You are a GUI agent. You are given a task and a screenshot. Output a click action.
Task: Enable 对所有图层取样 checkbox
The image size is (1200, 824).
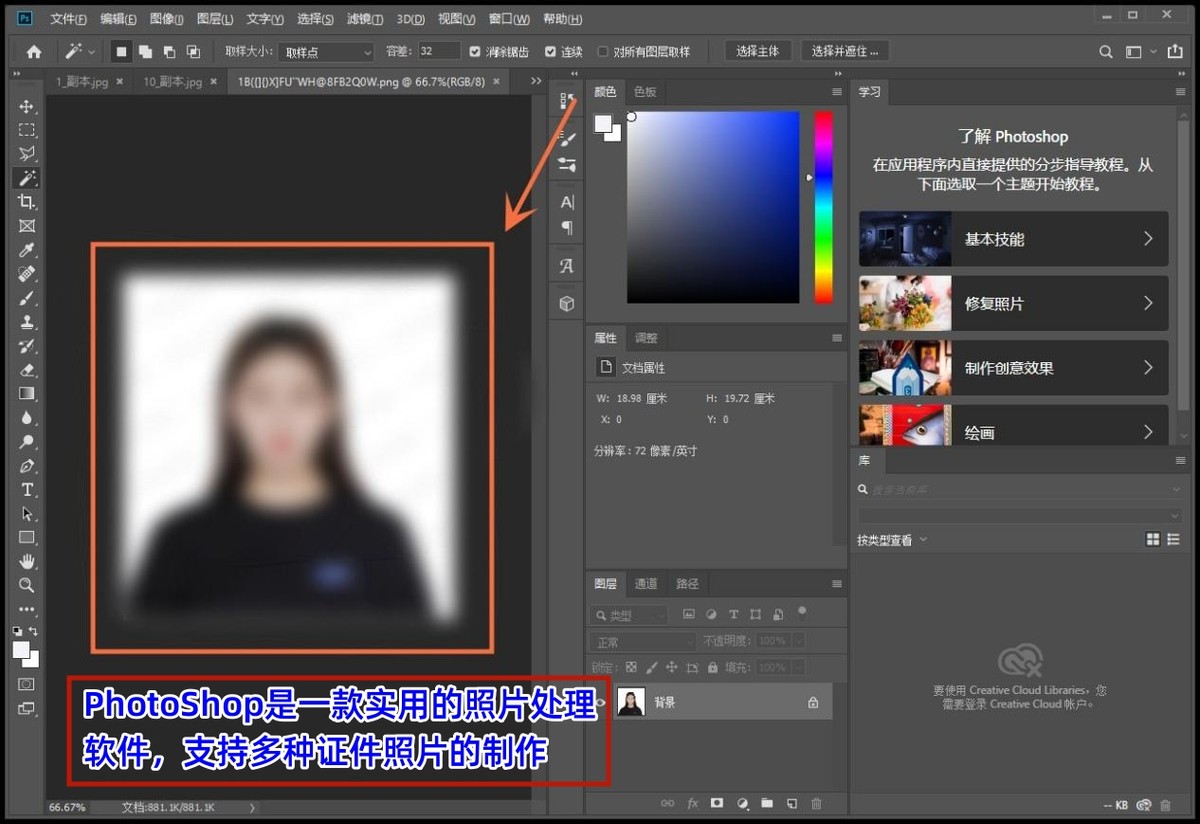pos(604,52)
